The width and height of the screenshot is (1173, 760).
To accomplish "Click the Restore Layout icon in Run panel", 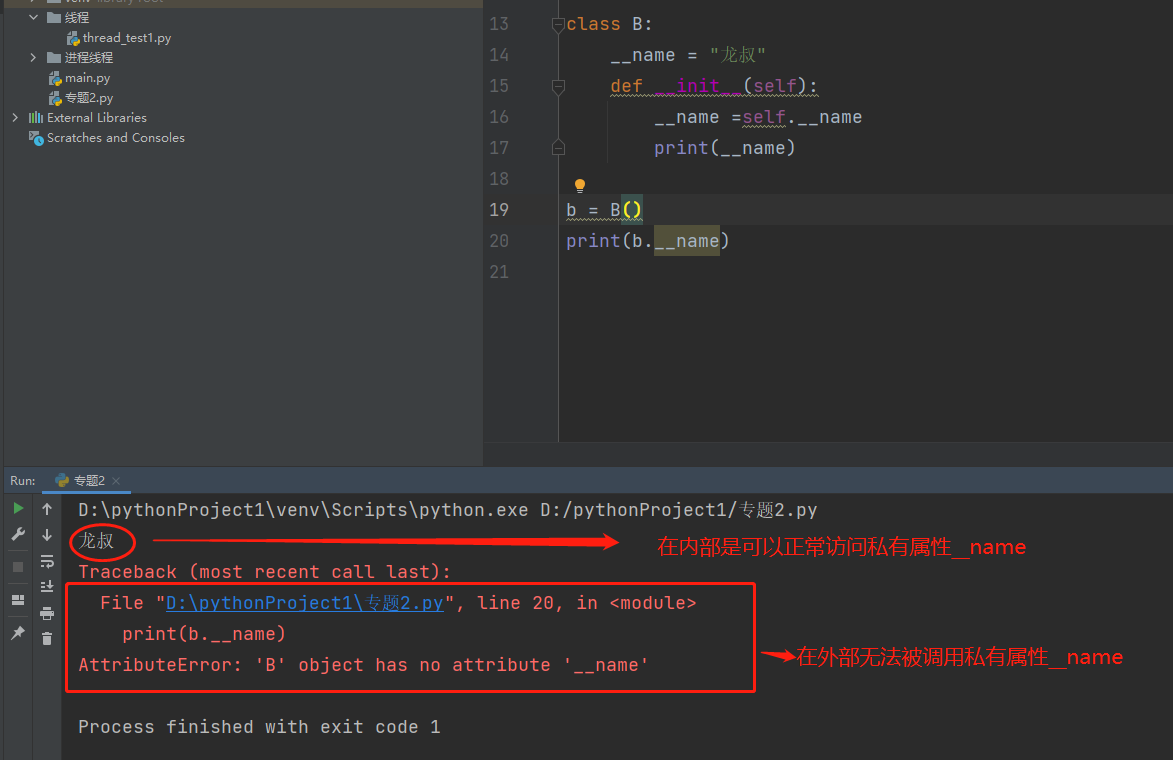I will (x=18, y=600).
